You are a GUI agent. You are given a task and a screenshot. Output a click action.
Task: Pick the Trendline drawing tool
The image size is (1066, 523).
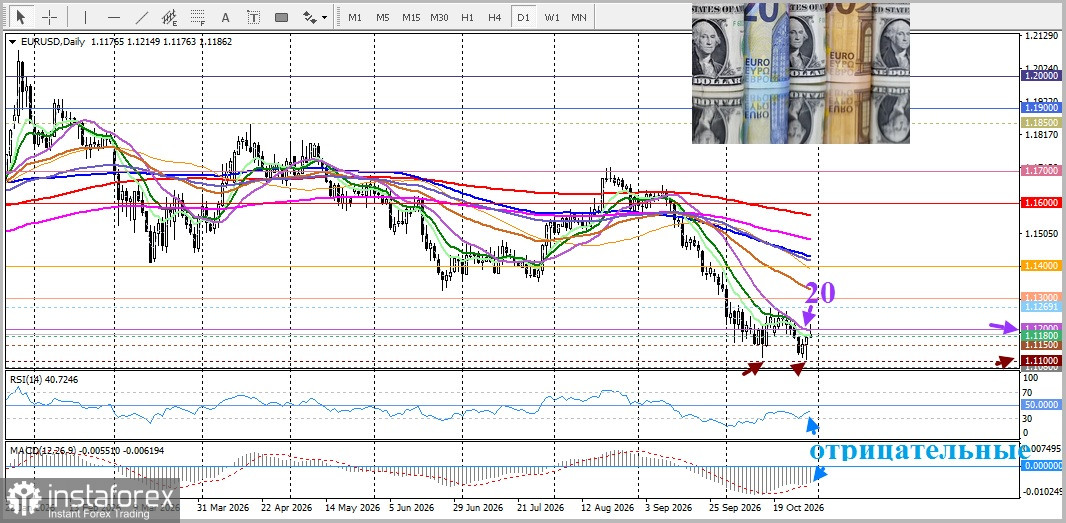coord(142,17)
